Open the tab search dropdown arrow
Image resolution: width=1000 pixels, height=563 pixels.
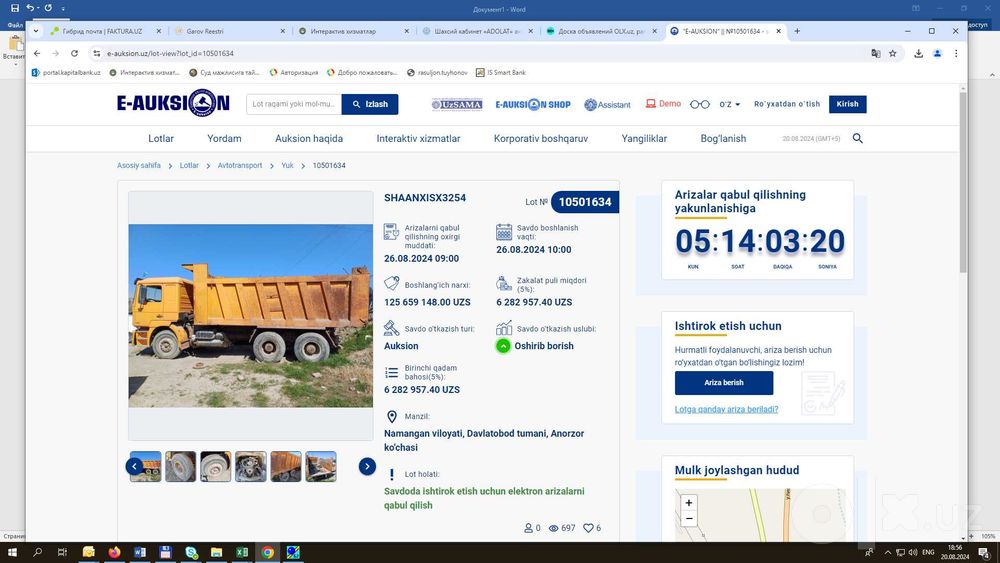[x=36, y=31]
